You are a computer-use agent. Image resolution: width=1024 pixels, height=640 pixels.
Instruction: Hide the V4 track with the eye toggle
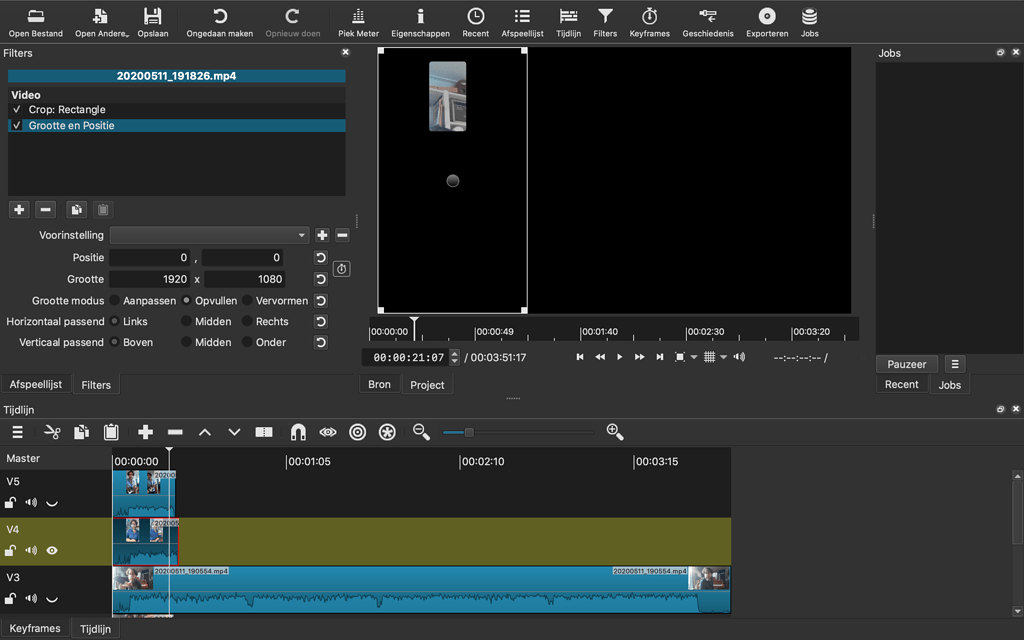(51, 550)
